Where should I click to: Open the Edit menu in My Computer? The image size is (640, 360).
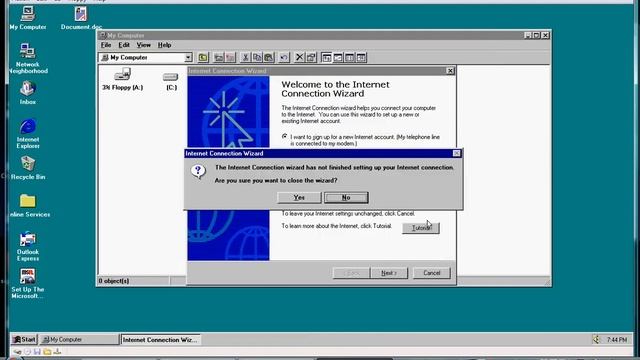124,45
